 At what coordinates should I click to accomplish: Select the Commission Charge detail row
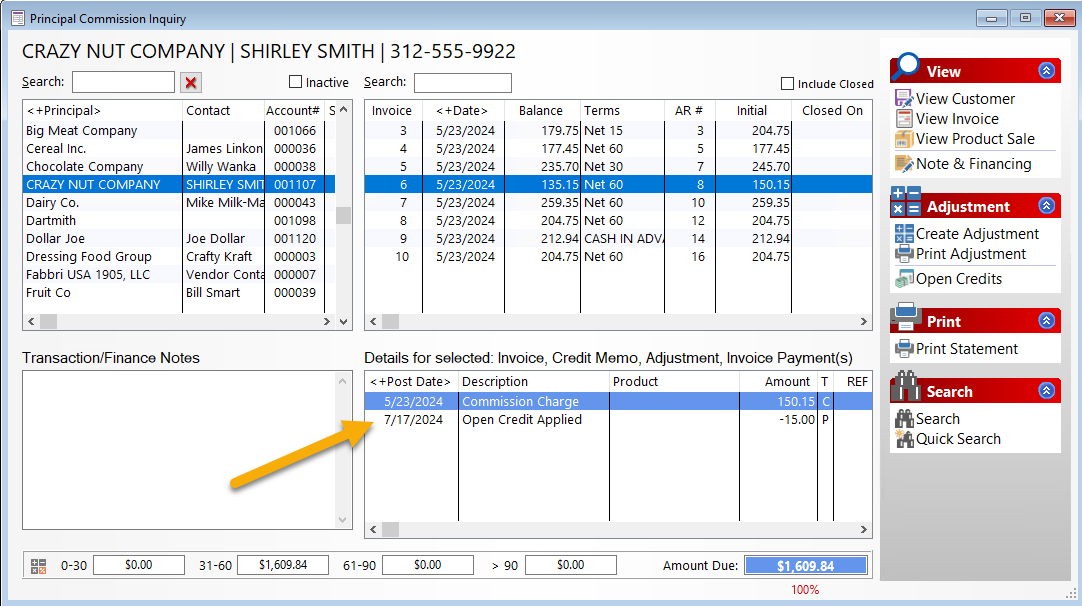click(x=618, y=402)
